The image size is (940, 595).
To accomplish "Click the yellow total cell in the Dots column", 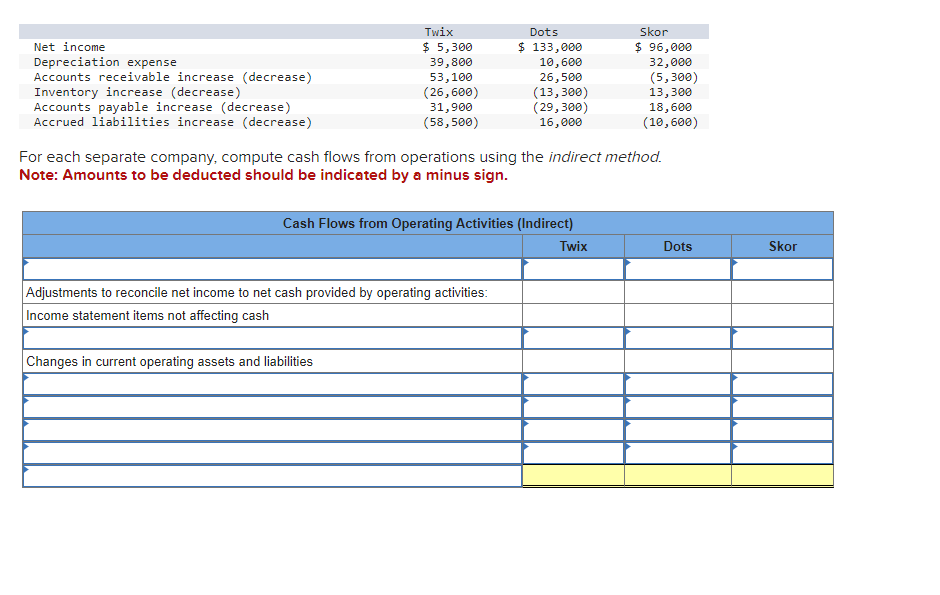I will pyautogui.click(x=677, y=477).
